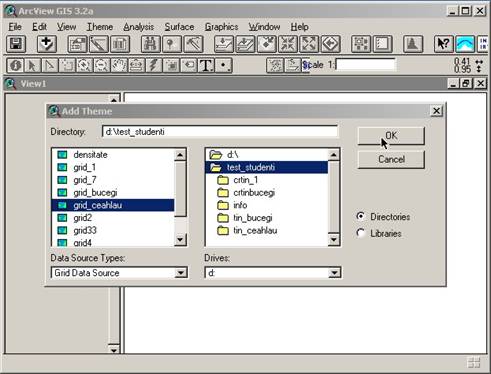This screenshot has height=374, width=491.
Task: Click Zoom to Previous Extent icon
Action: (330, 44)
